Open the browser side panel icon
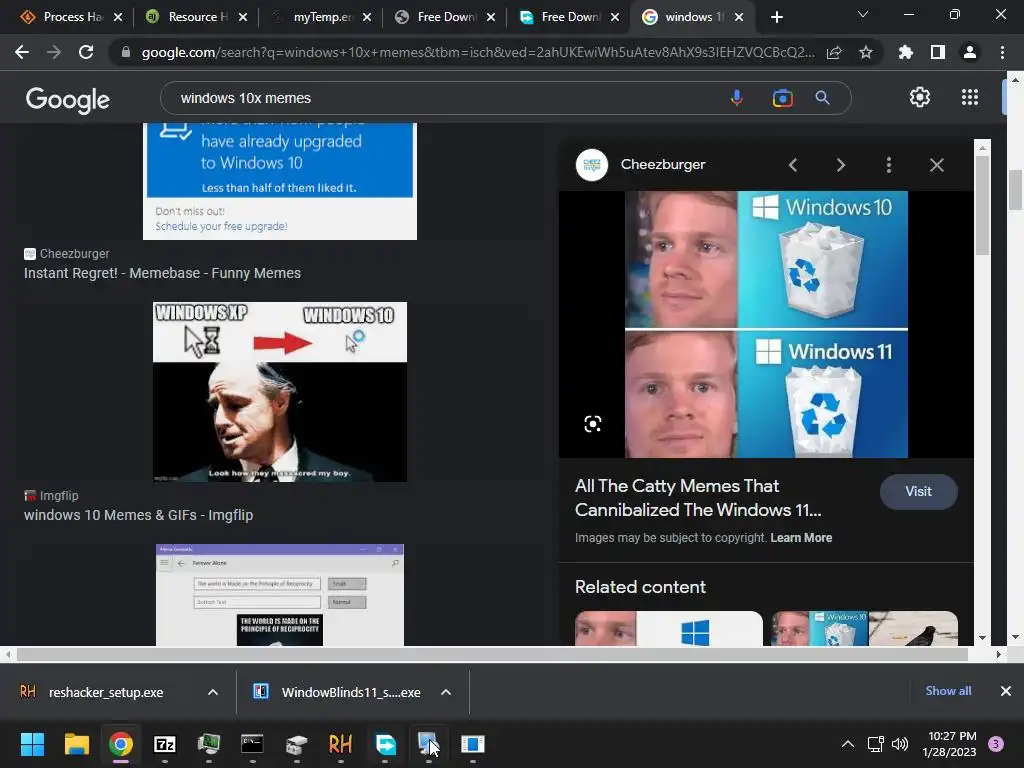Image resolution: width=1024 pixels, height=768 pixels. [x=938, y=52]
